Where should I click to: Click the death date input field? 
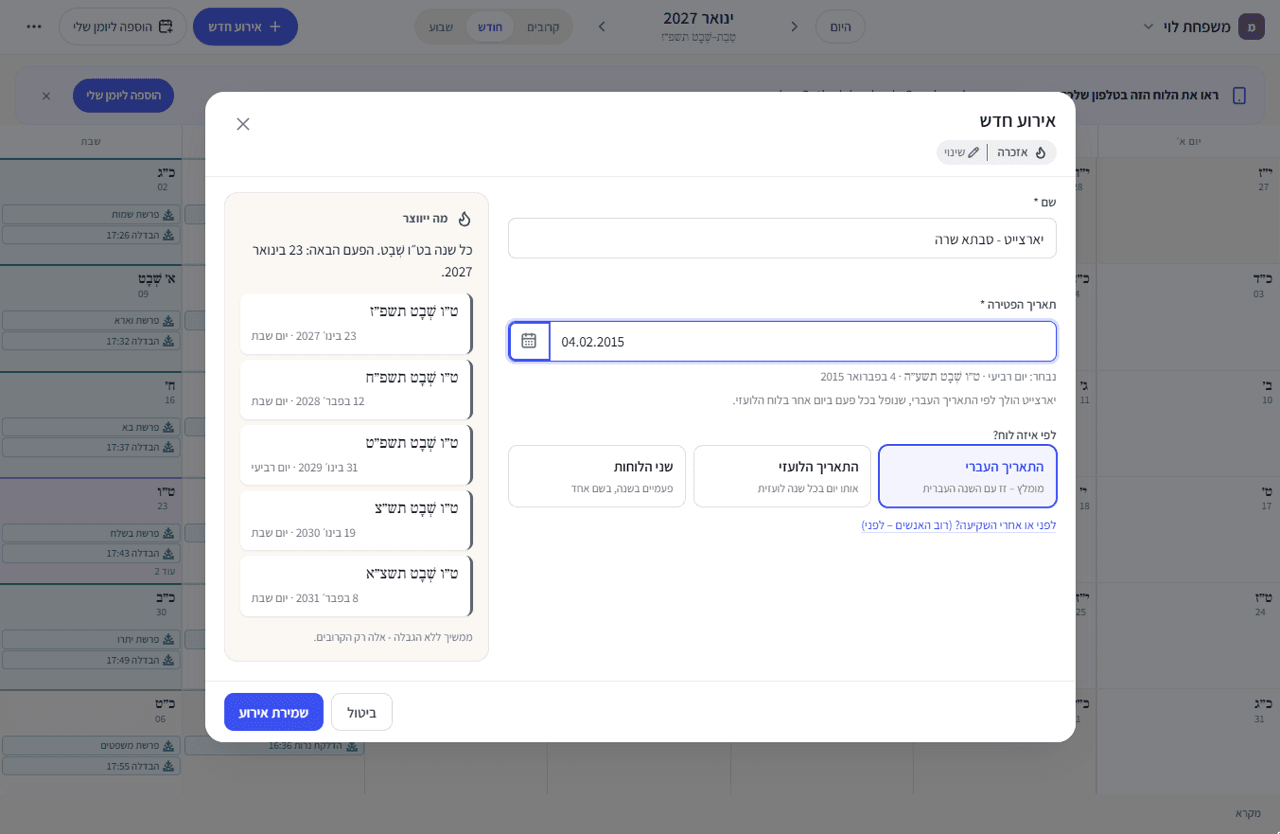coord(803,341)
